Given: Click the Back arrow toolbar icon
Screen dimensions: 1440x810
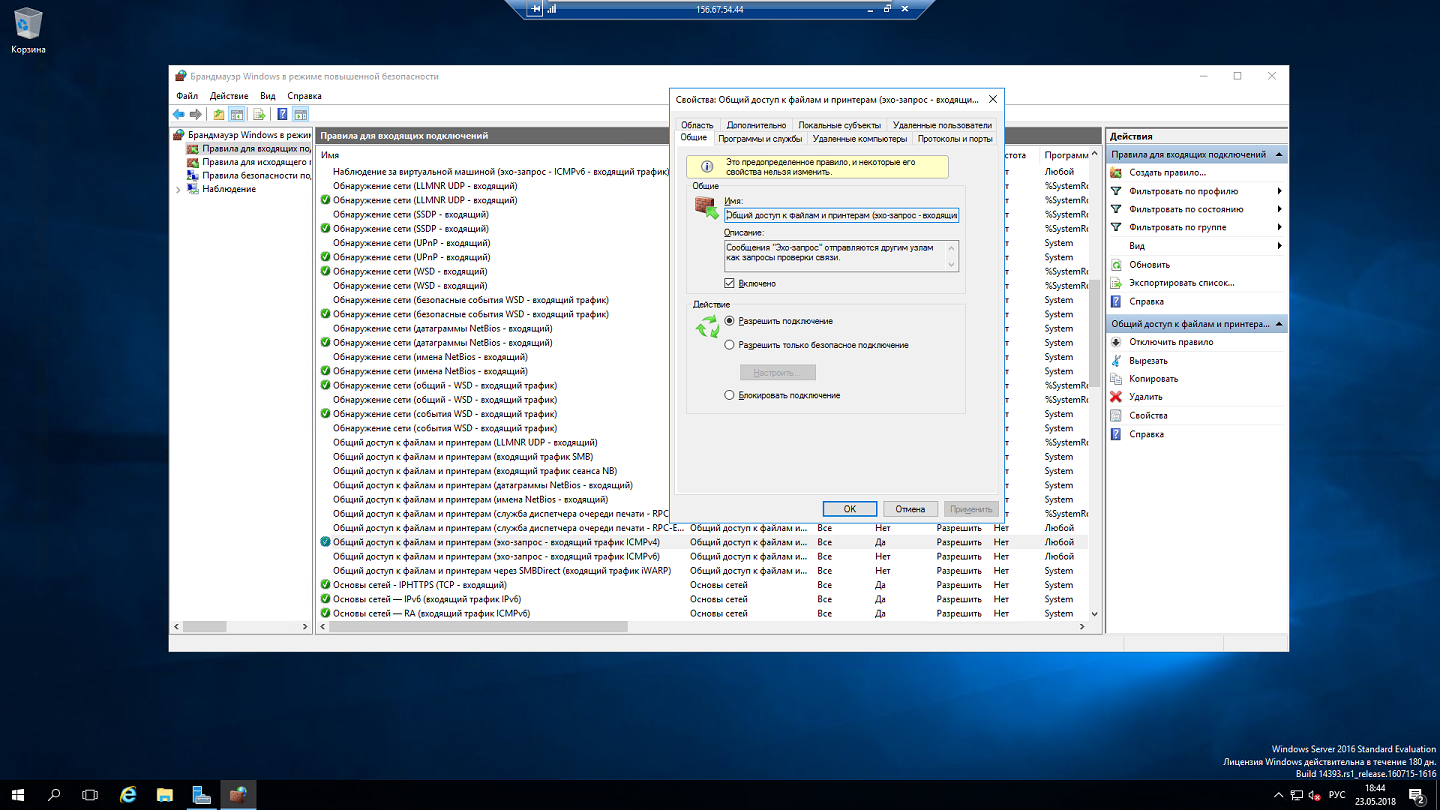Looking at the screenshot, I should tap(179, 115).
